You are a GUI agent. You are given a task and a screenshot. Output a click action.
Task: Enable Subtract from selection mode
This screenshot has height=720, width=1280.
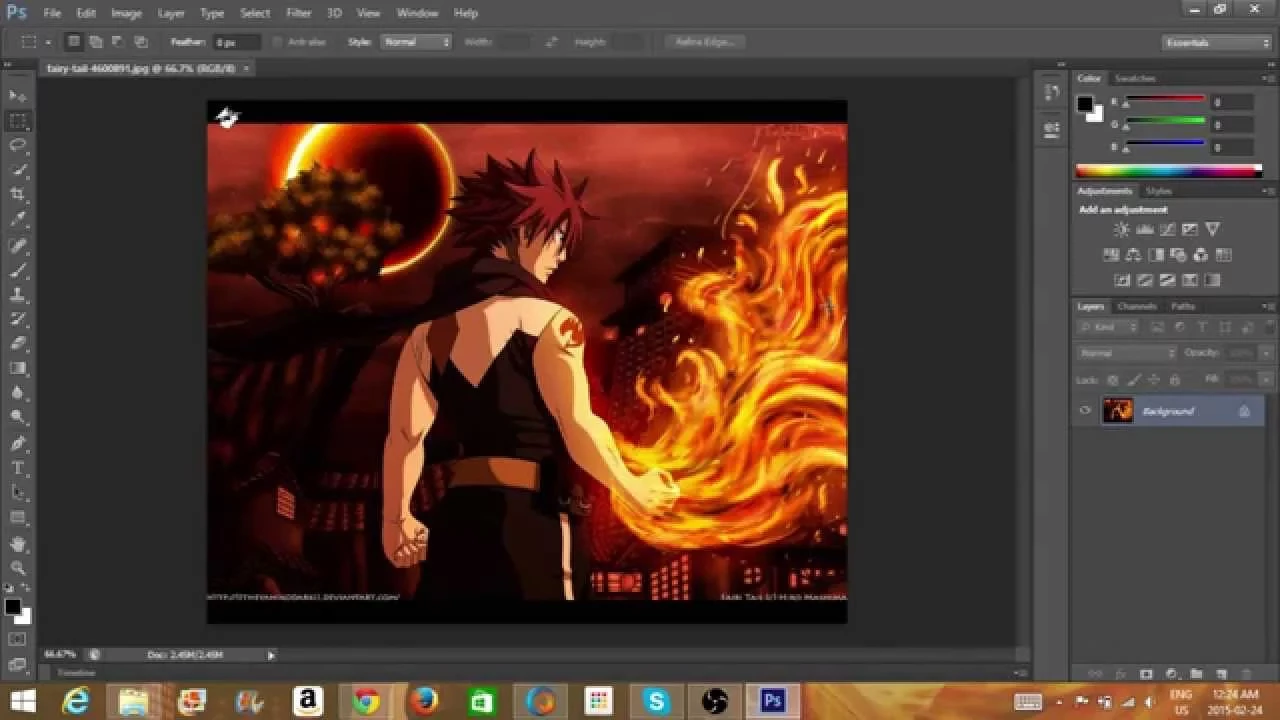tap(118, 42)
